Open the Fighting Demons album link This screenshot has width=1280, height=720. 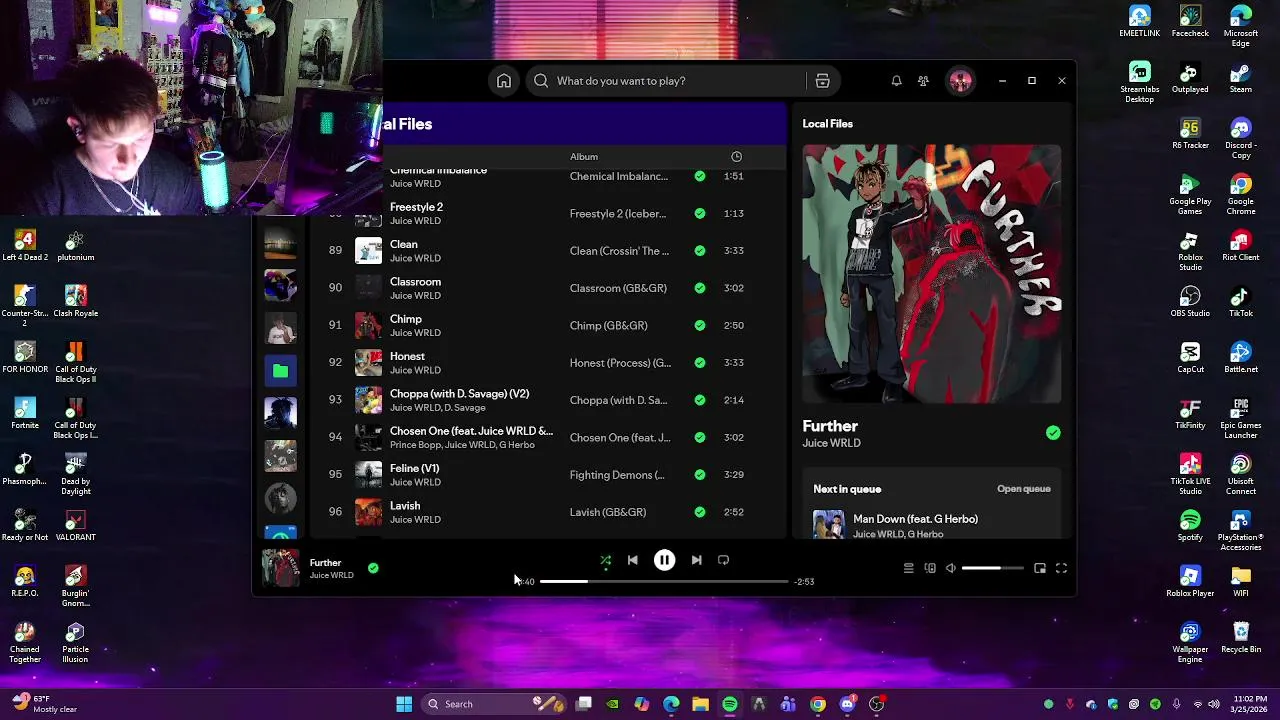(x=617, y=475)
